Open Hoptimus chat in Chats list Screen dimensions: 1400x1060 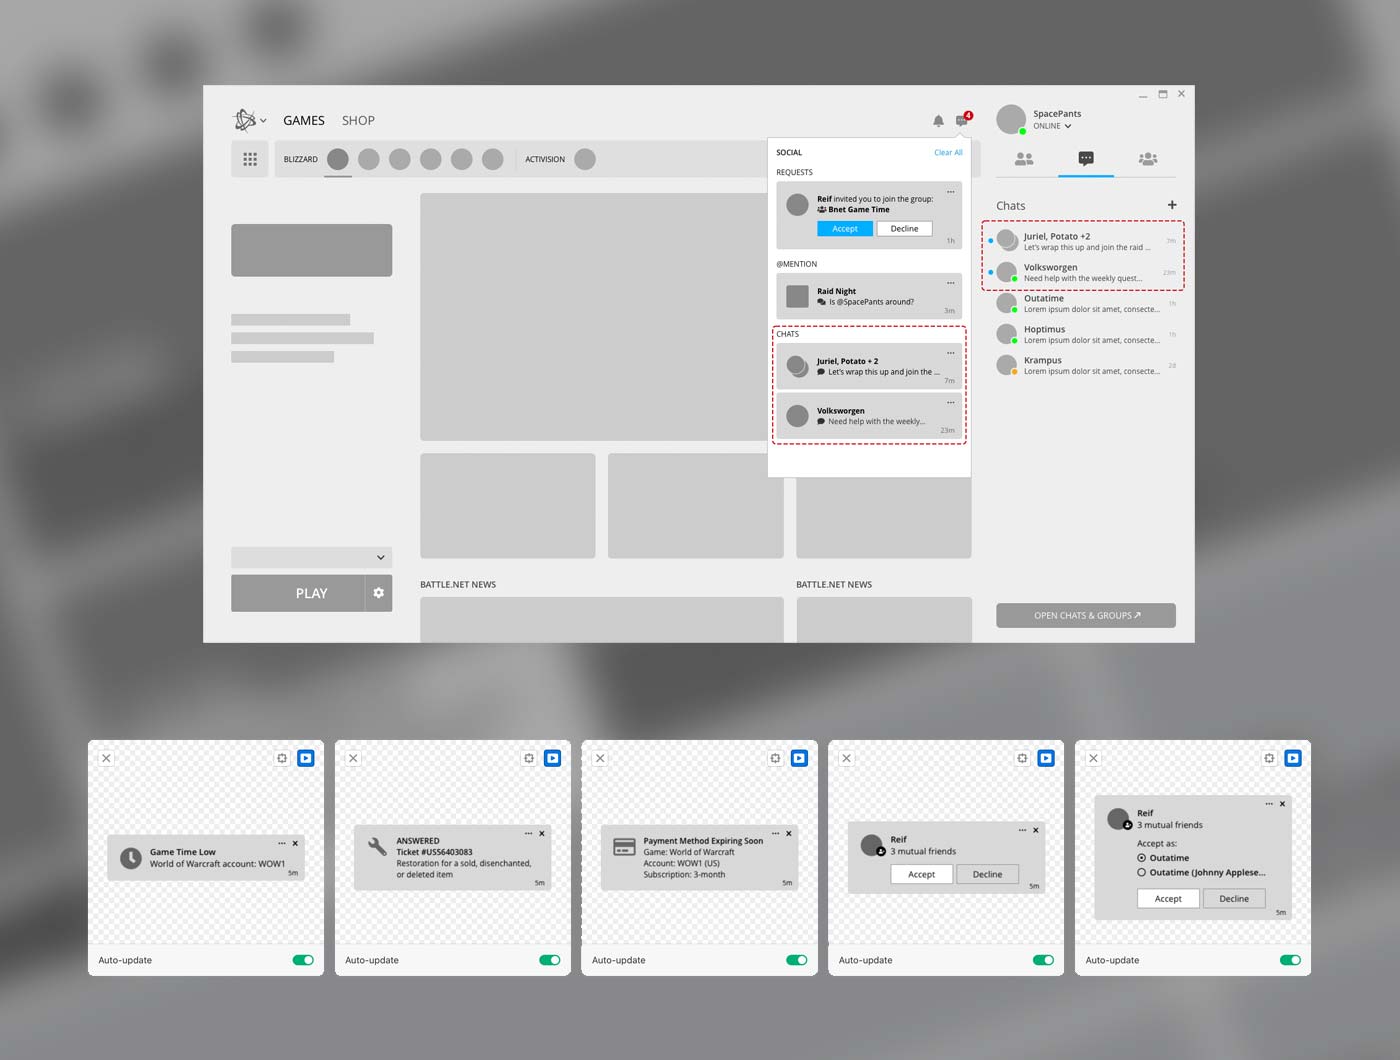pos(1086,335)
